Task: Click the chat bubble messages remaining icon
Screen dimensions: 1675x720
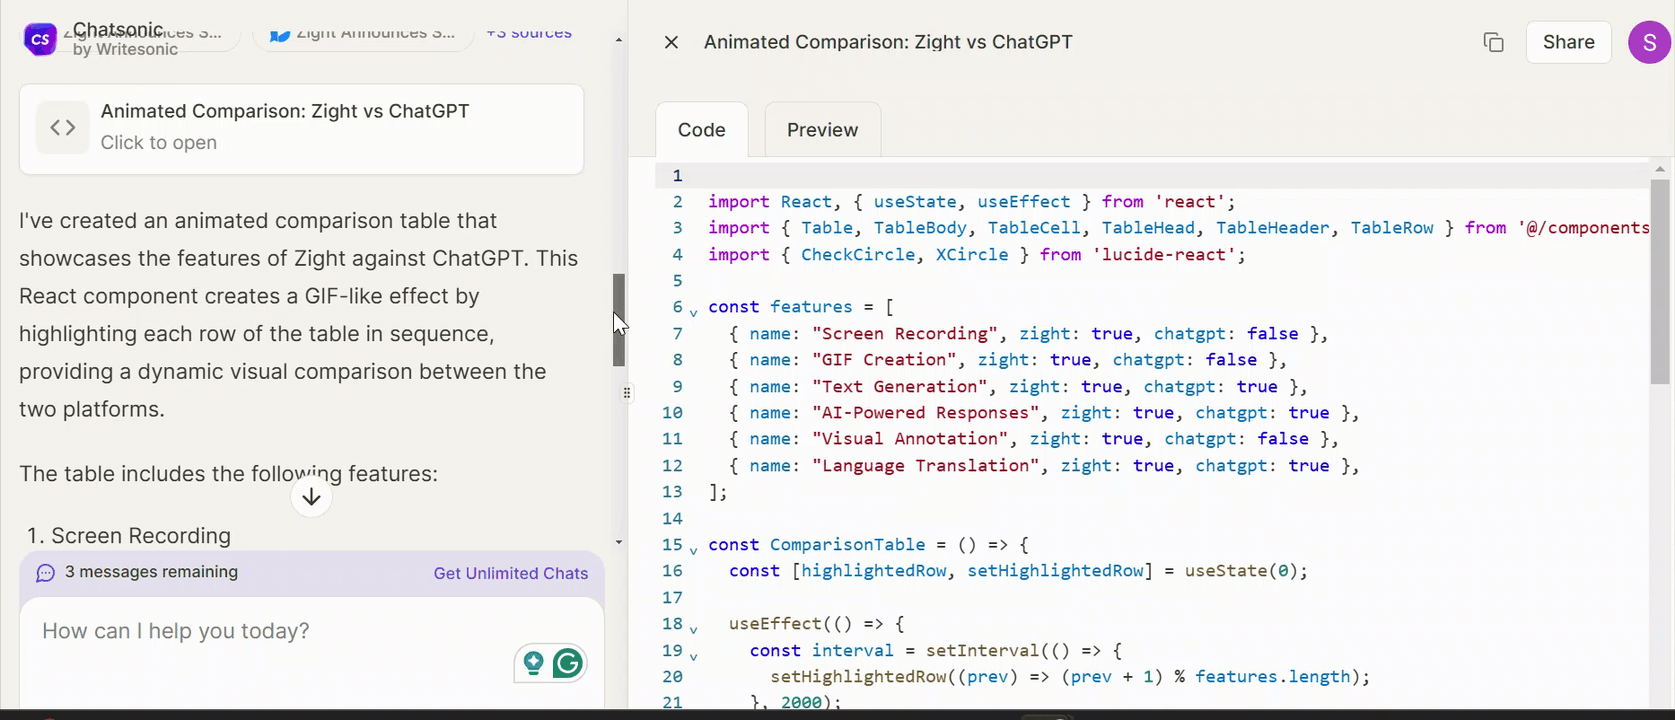Action: click(x=45, y=573)
